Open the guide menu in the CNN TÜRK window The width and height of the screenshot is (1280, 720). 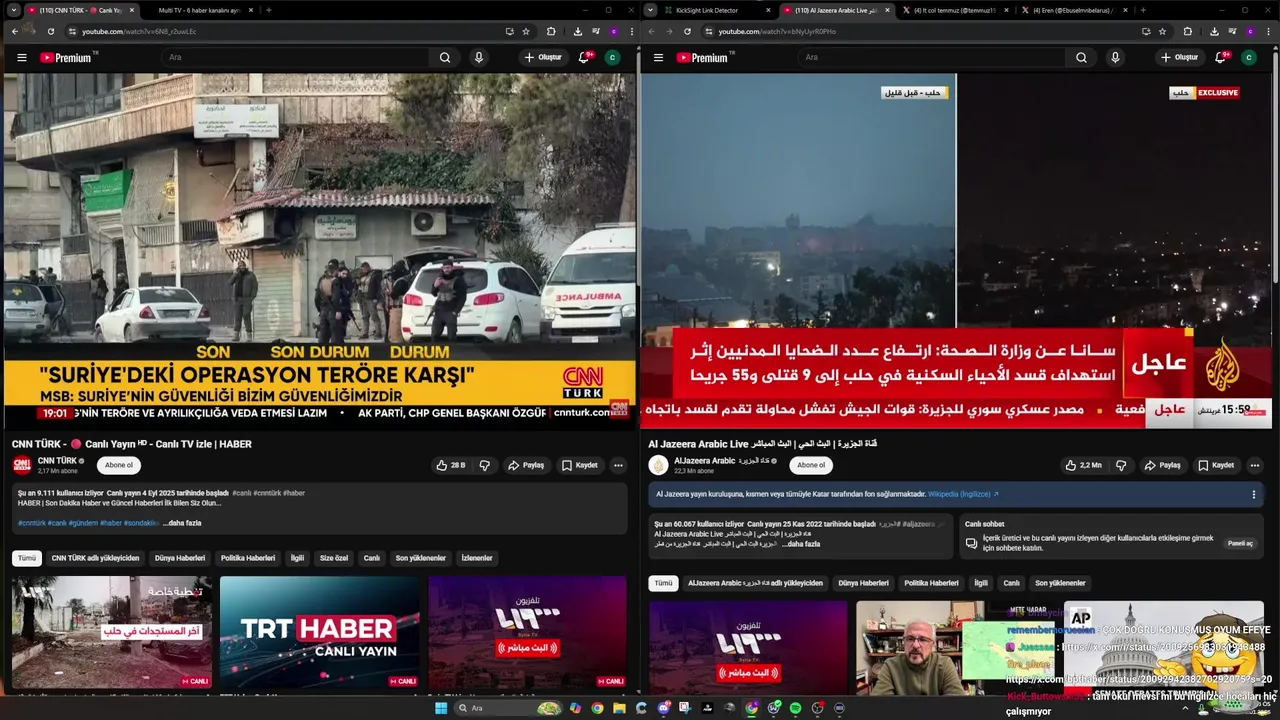22,58
